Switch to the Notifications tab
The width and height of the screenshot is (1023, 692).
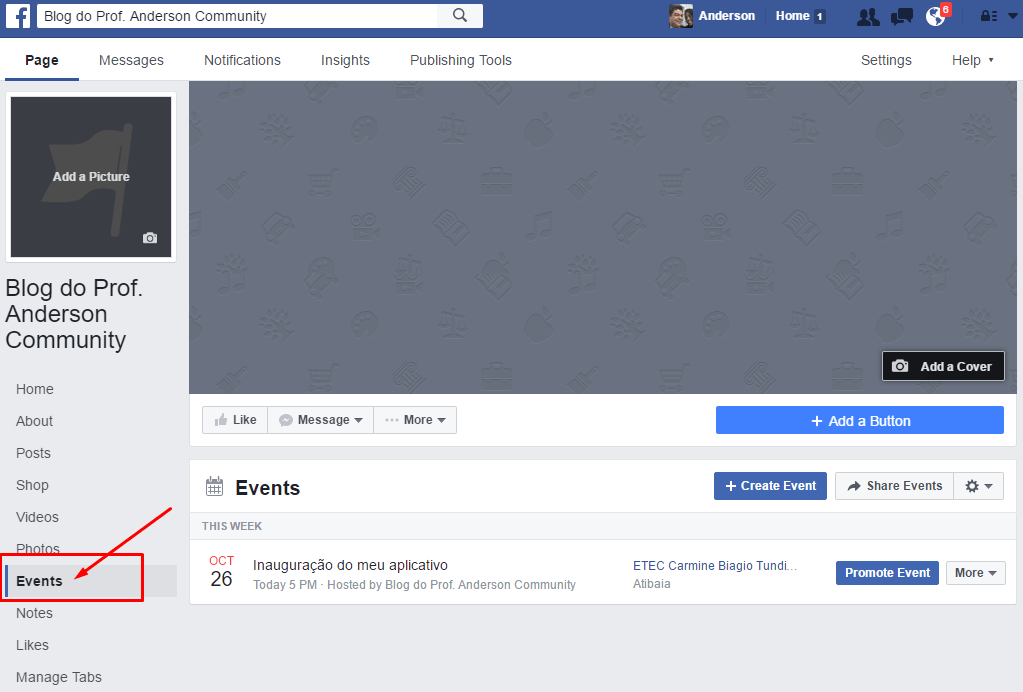(242, 60)
